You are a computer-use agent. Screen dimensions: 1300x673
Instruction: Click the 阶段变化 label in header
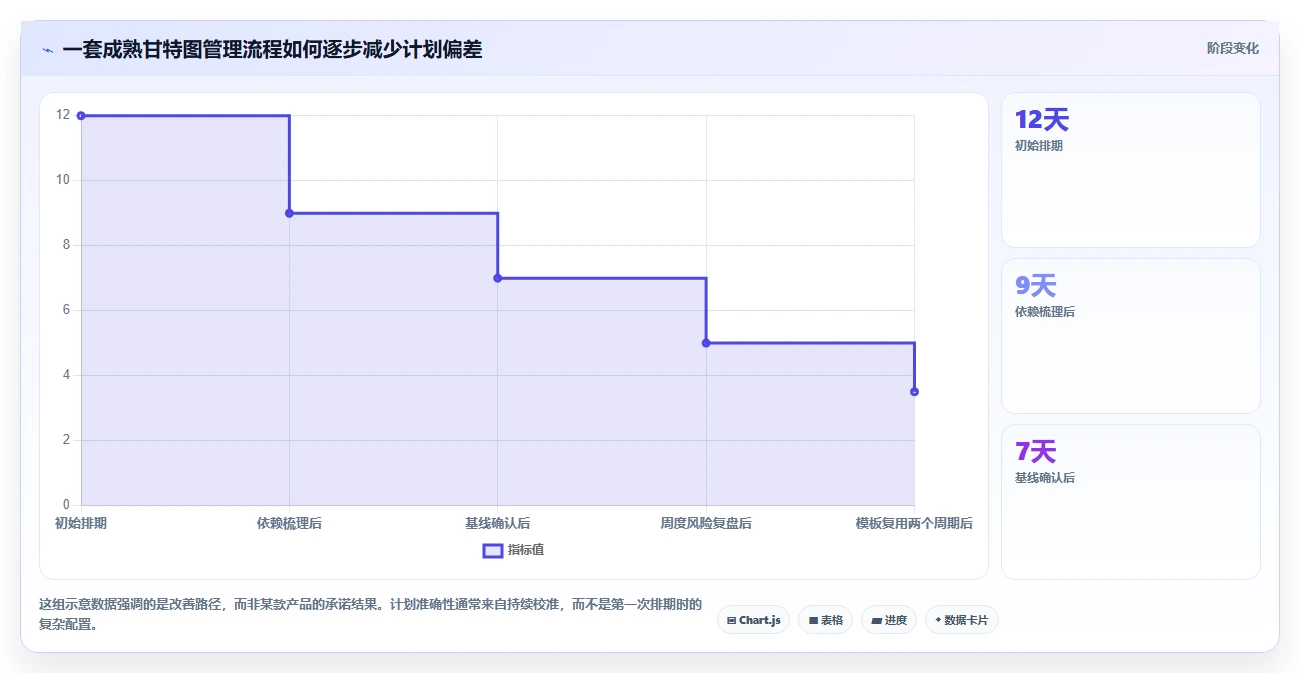1232,48
